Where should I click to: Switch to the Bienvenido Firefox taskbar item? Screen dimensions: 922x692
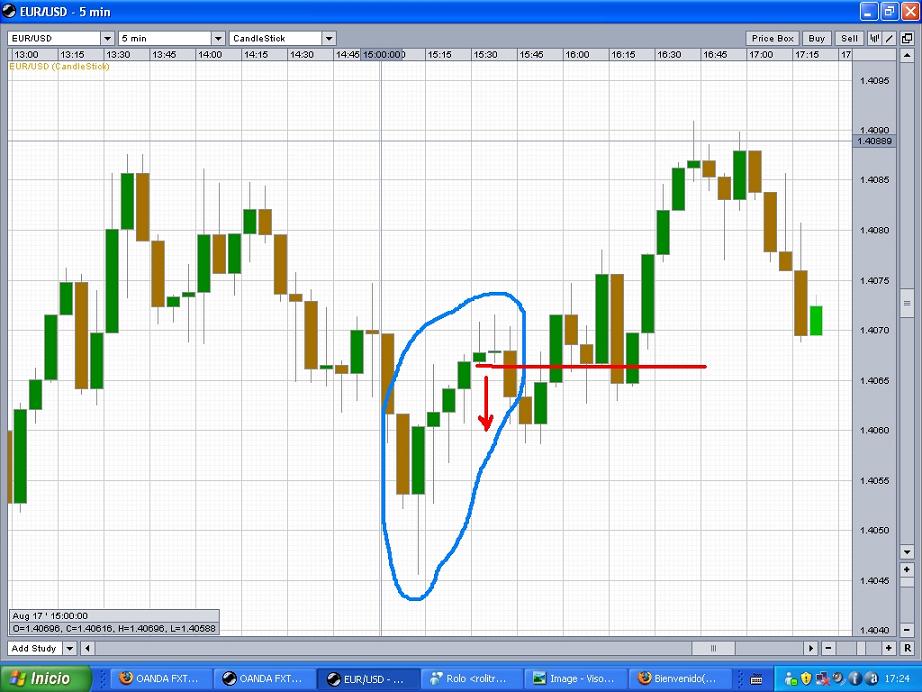tap(678, 679)
